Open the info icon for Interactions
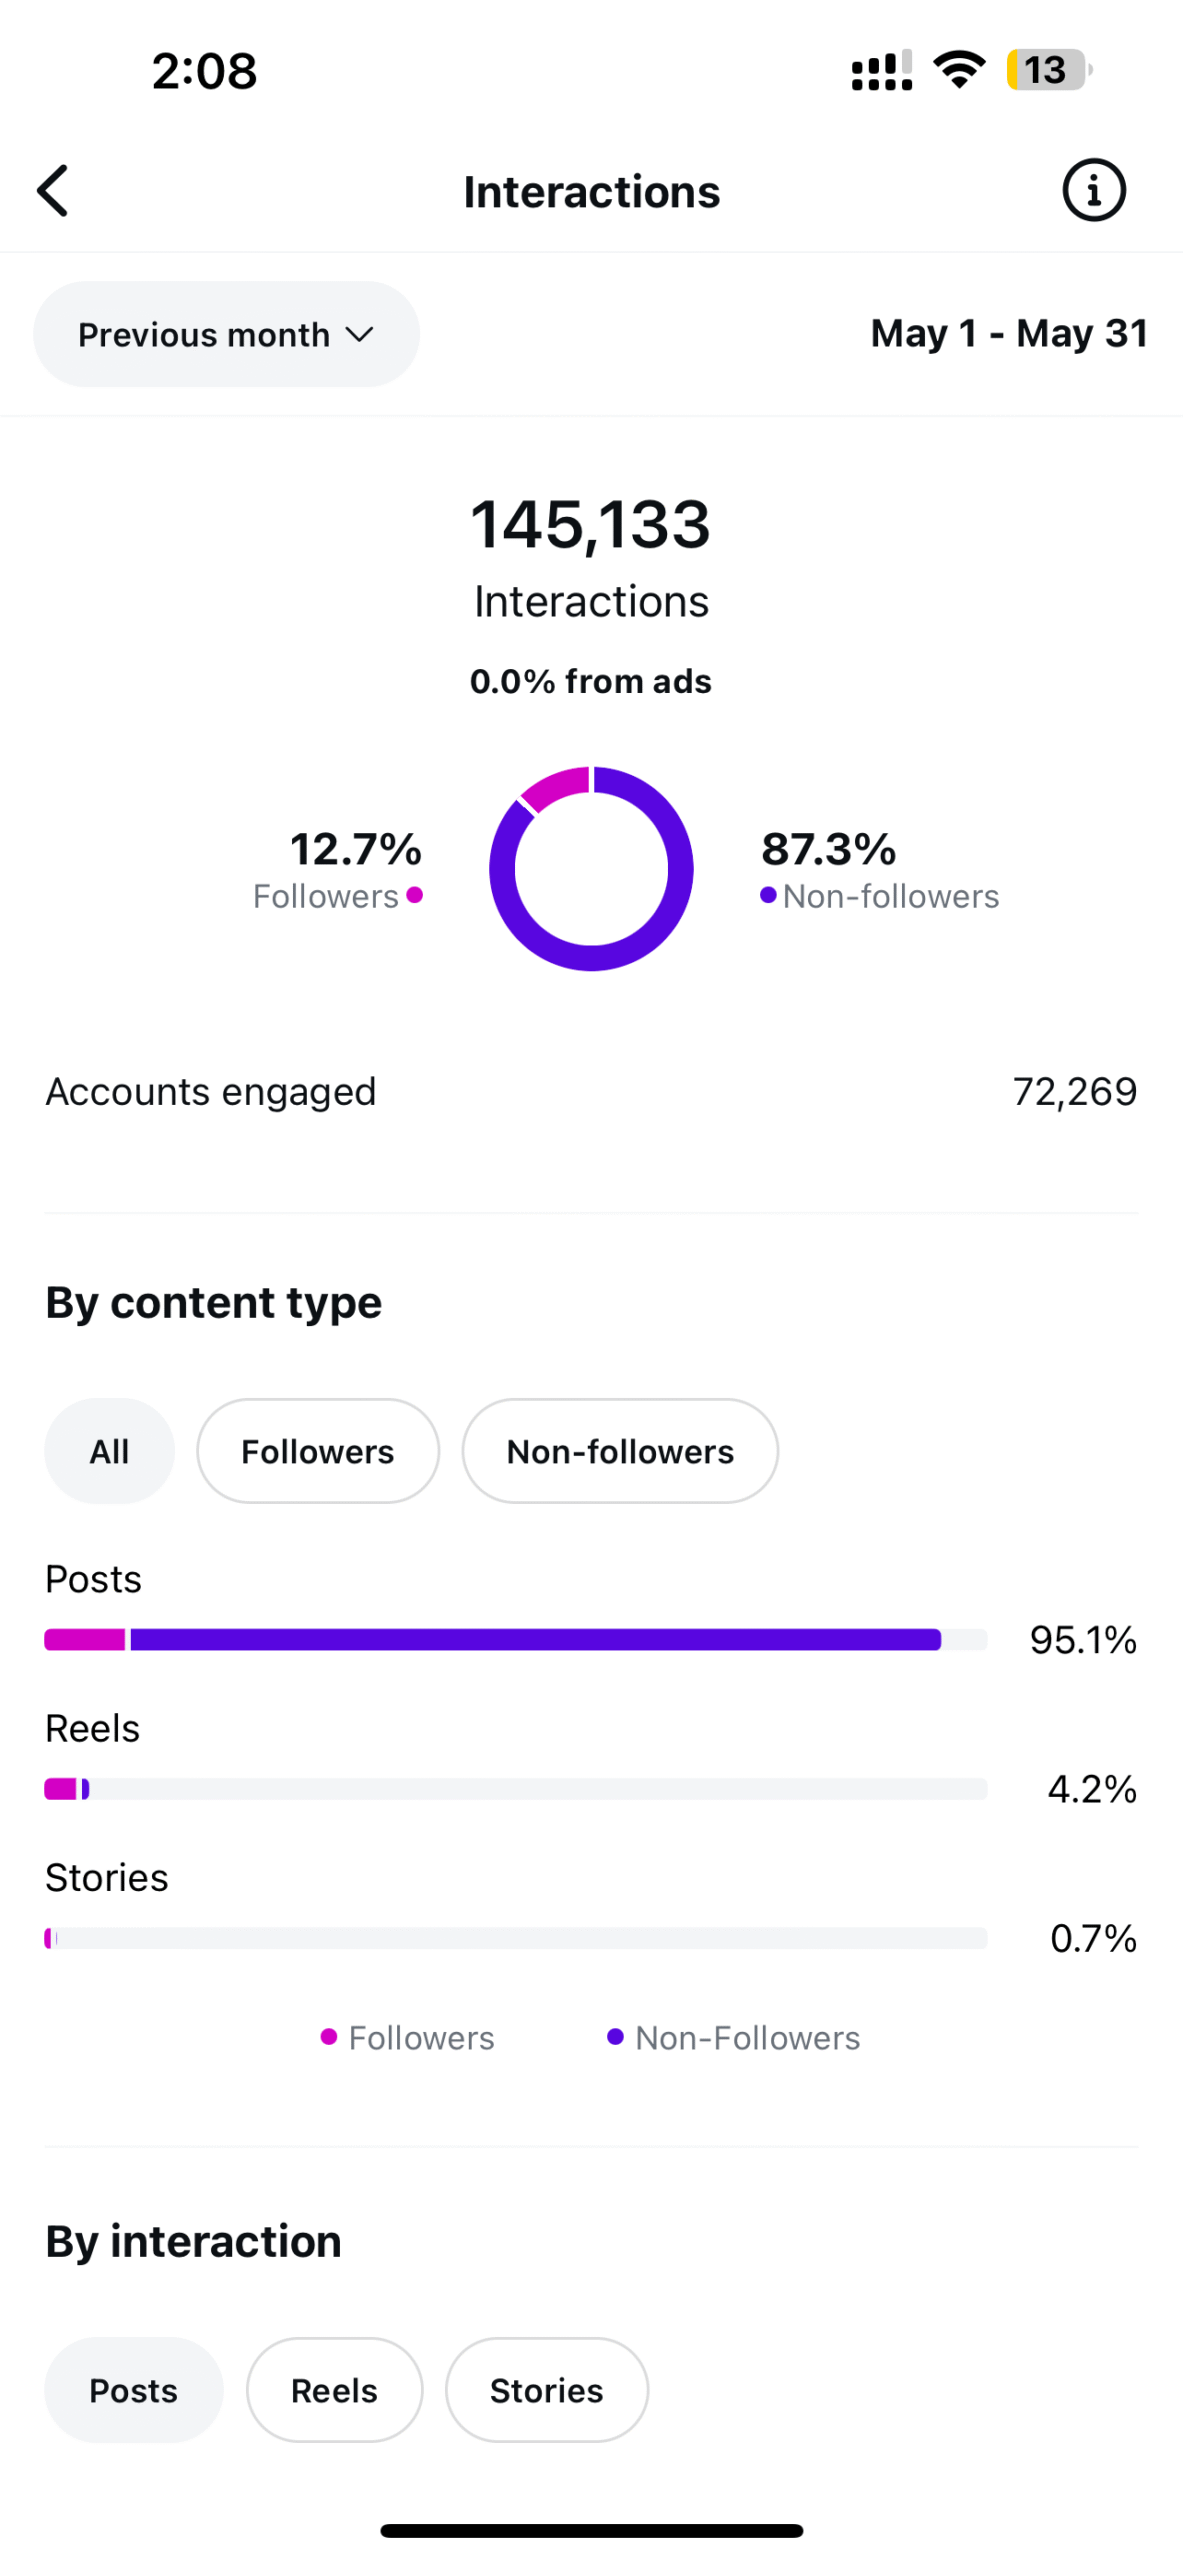Viewport: 1183px width, 2560px height. point(1093,190)
